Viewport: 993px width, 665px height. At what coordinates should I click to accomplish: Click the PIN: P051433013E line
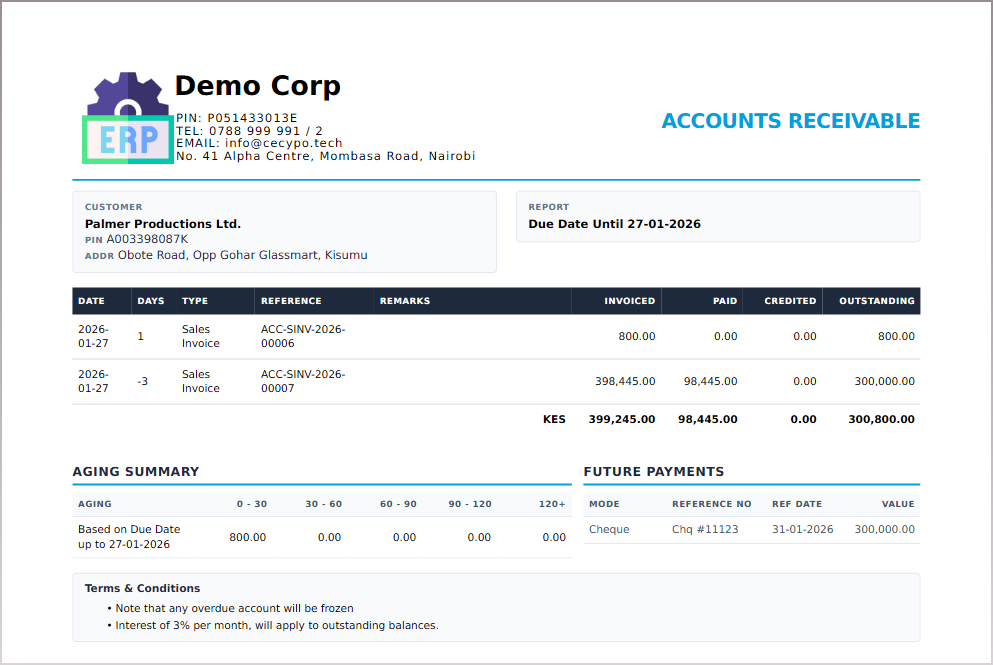pyautogui.click(x=237, y=118)
